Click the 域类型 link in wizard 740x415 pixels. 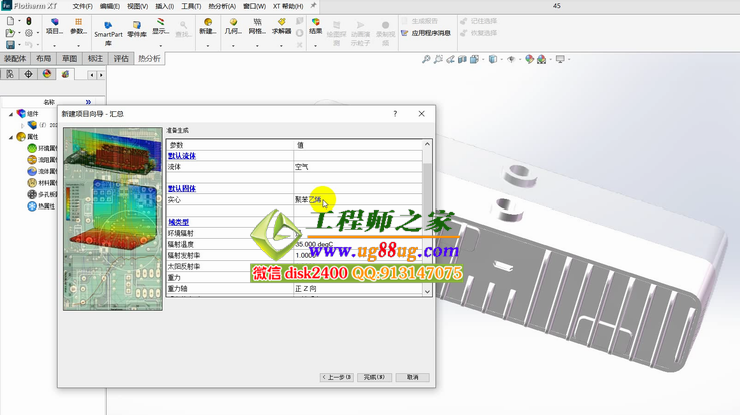click(178, 222)
